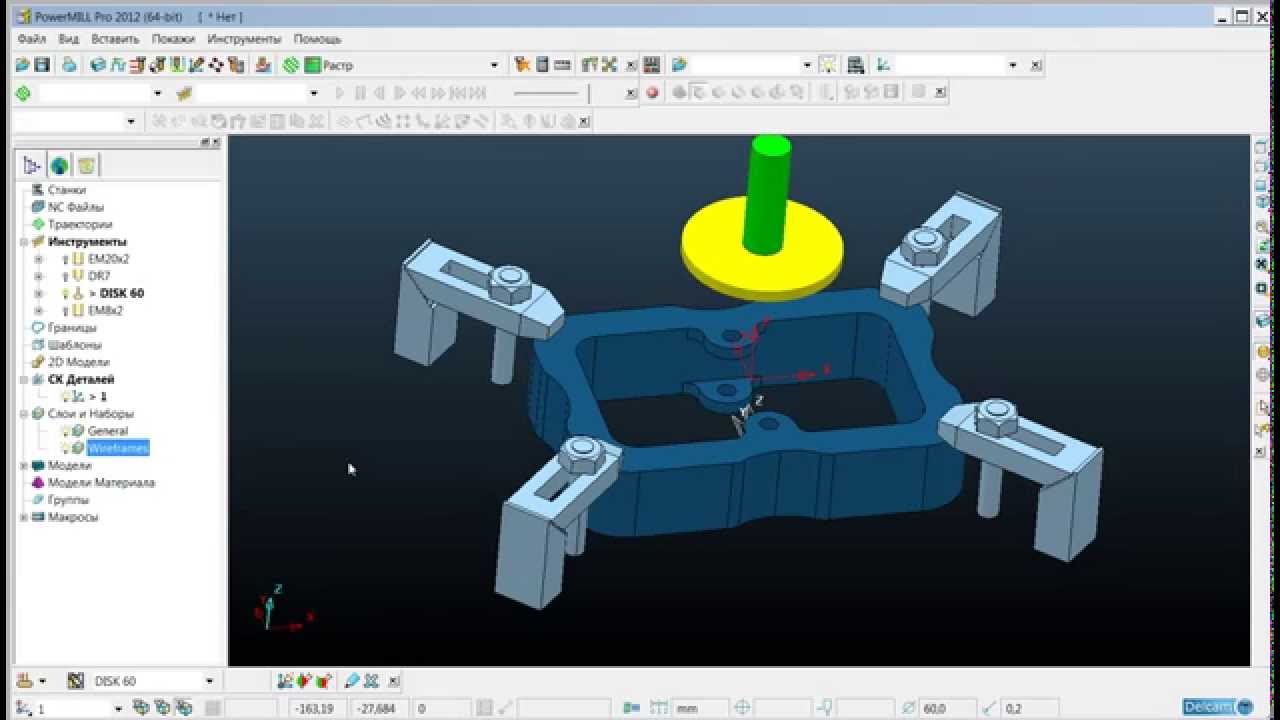Select the Шаблоны tree item
The height and width of the screenshot is (720, 1280).
74,345
